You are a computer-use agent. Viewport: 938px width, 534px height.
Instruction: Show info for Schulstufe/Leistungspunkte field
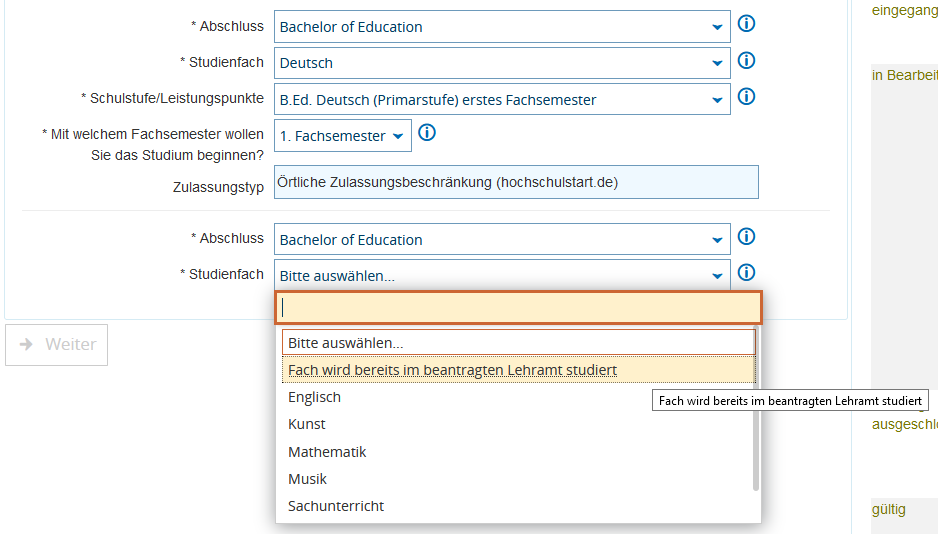(x=746, y=96)
